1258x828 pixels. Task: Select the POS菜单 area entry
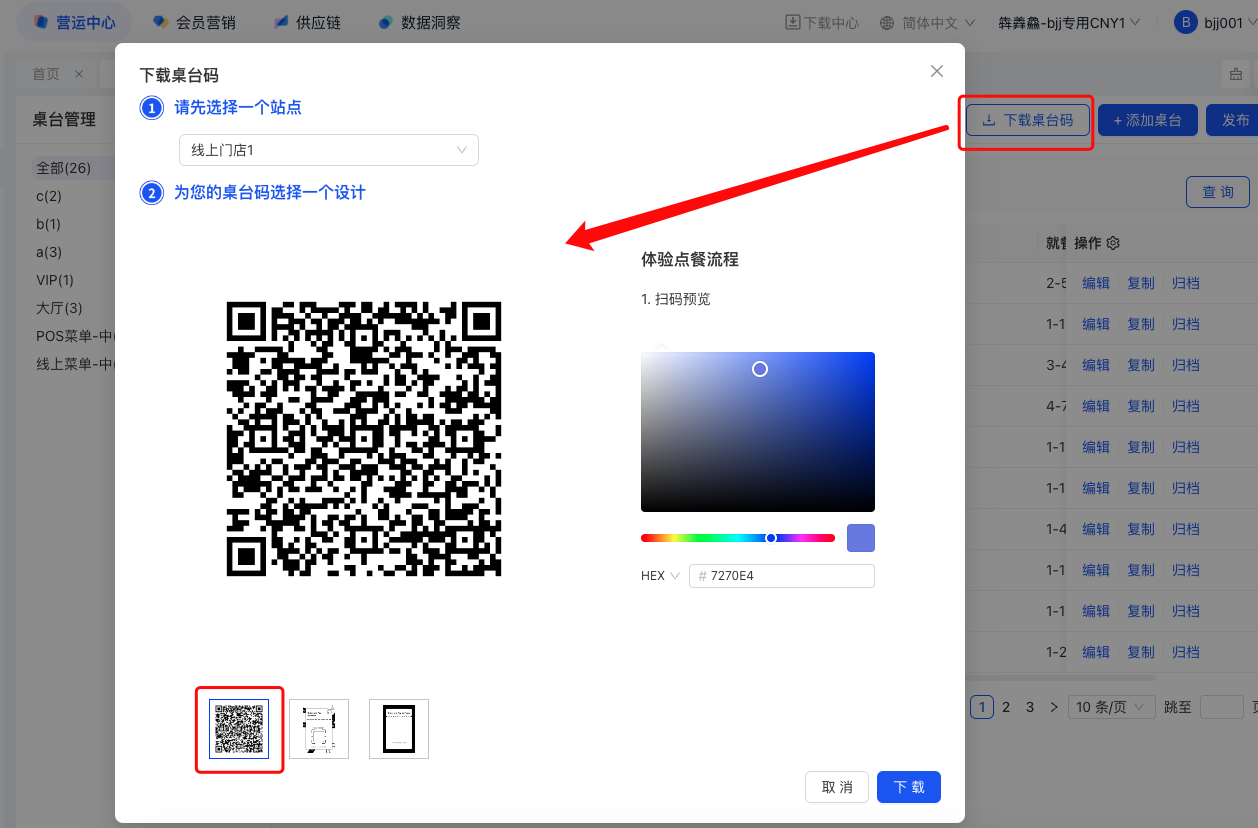click(x=75, y=336)
